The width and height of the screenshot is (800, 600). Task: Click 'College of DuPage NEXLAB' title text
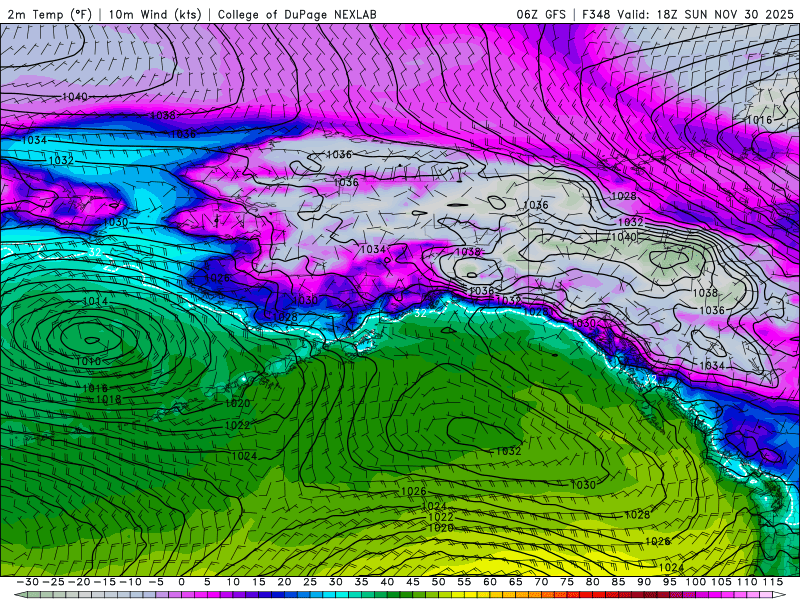point(297,14)
